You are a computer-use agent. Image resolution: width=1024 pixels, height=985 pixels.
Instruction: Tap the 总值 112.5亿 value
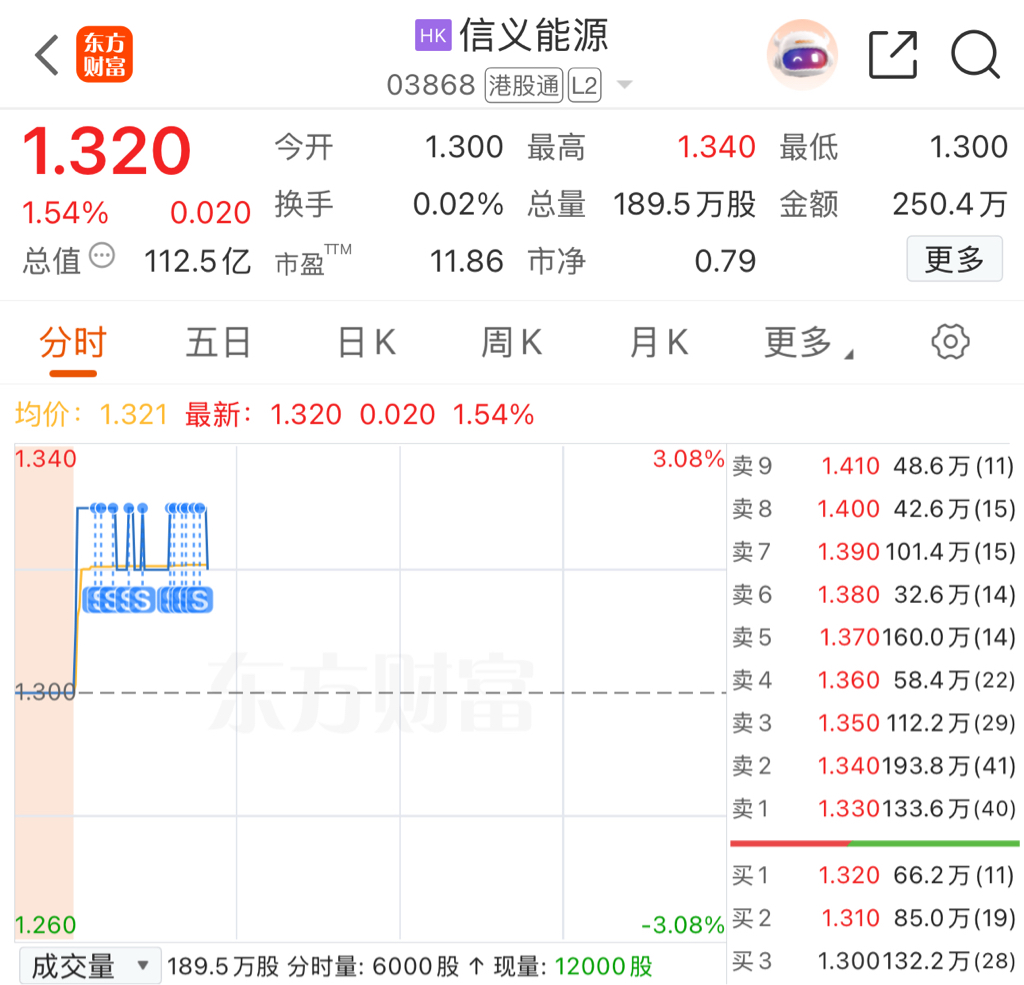(x=197, y=261)
